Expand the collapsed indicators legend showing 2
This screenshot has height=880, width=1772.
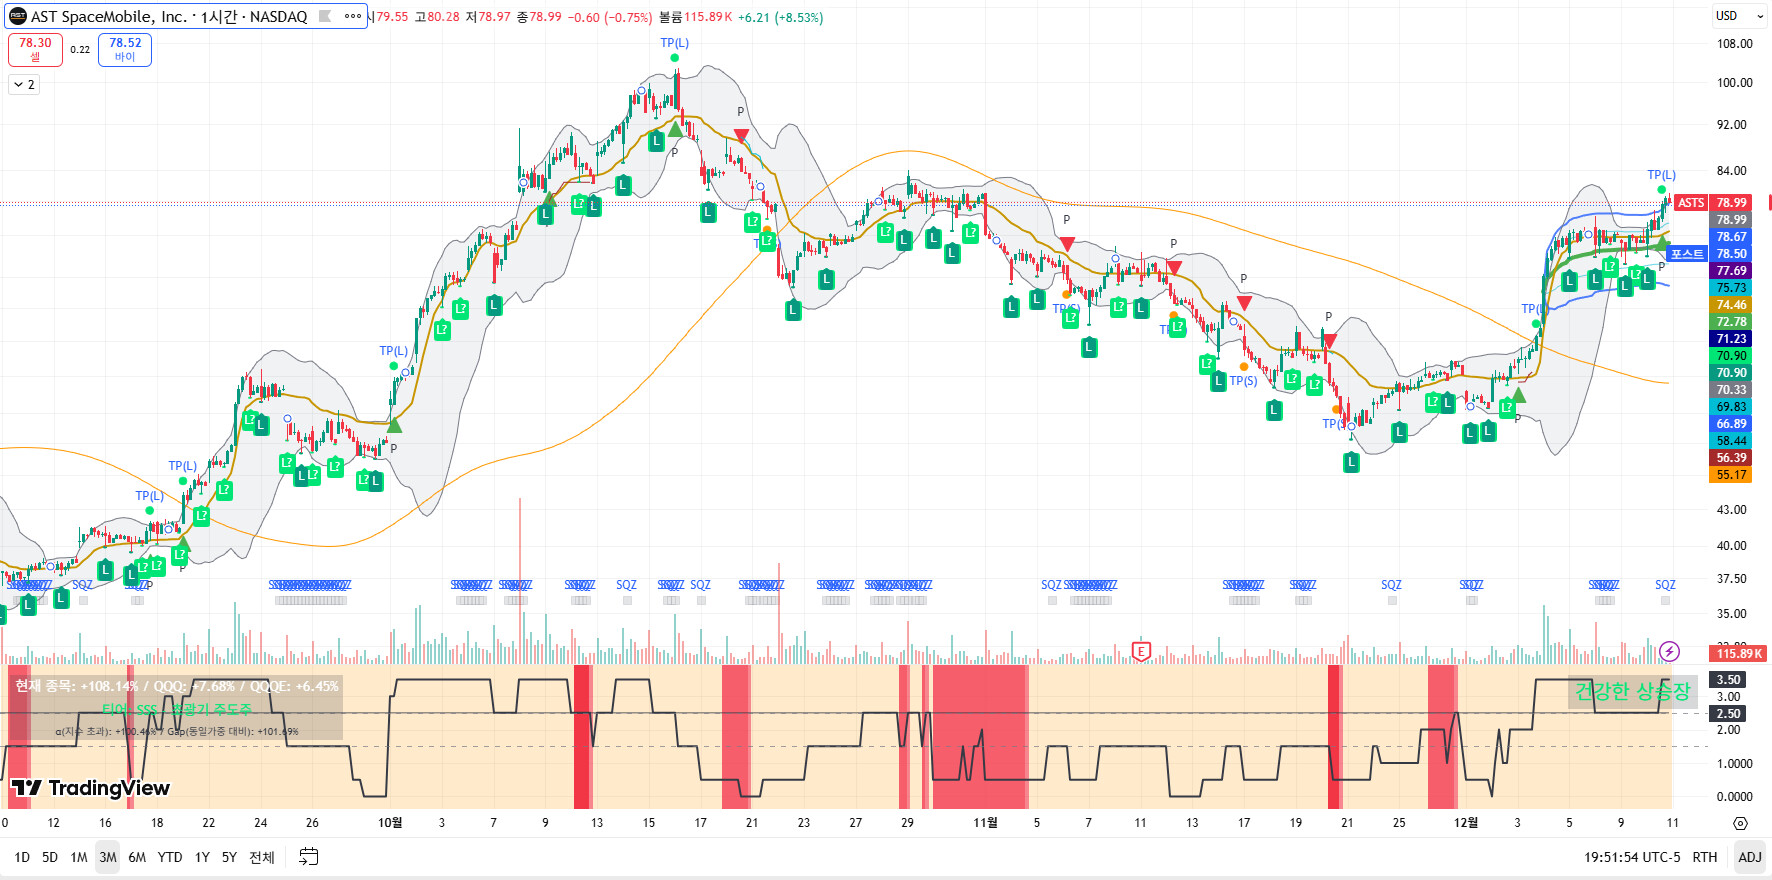click(25, 85)
